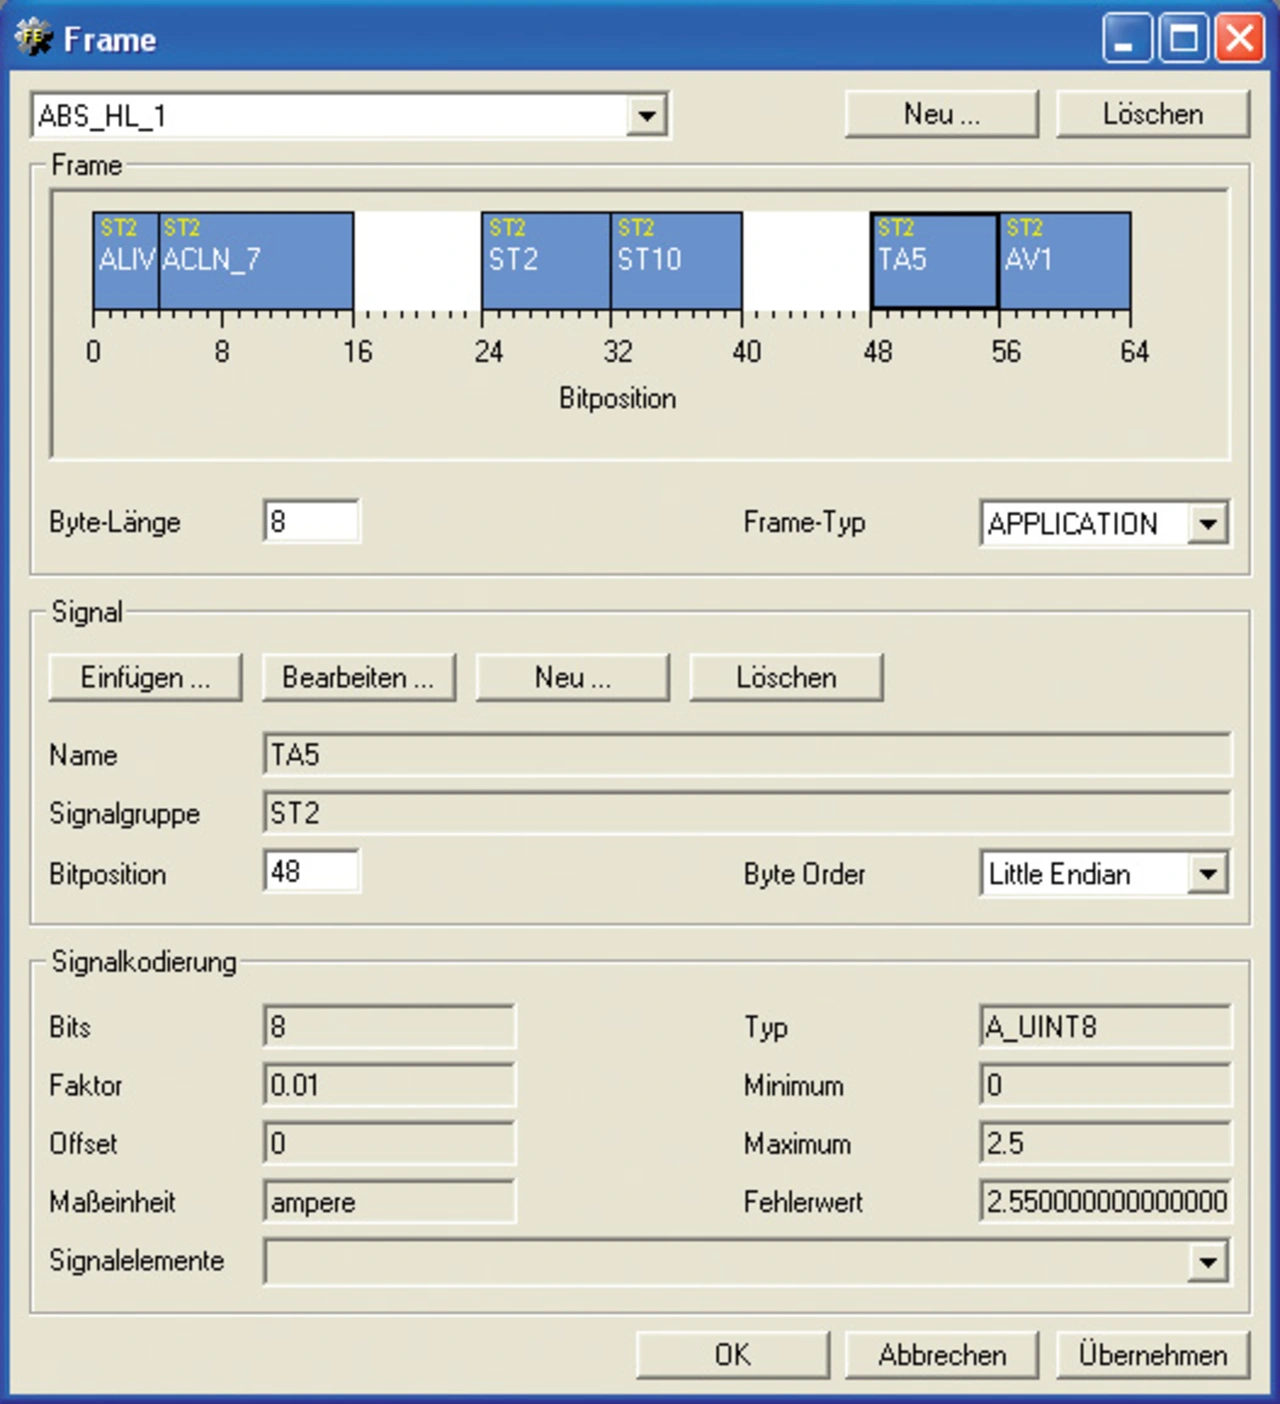The image size is (1280, 1404).
Task: Click the Offset field showing 0
Action: point(389,1143)
